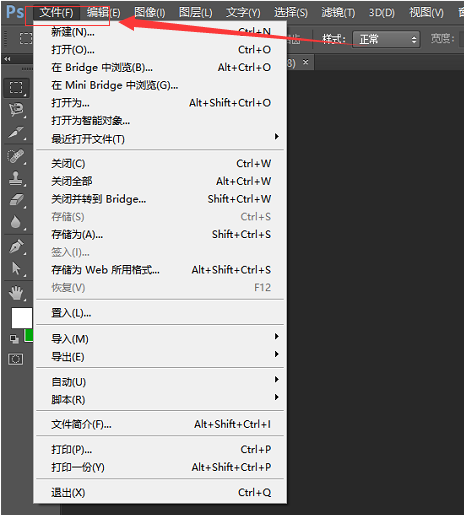This screenshot has width=464, height=515.
Task: Select the Rectangular Marquee tool
Action: pos(16,88)
